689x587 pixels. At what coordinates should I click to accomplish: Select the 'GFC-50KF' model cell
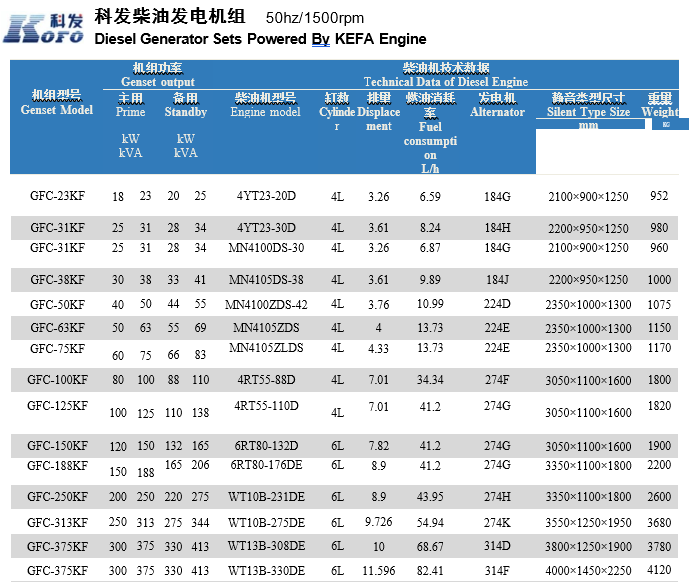57,304
